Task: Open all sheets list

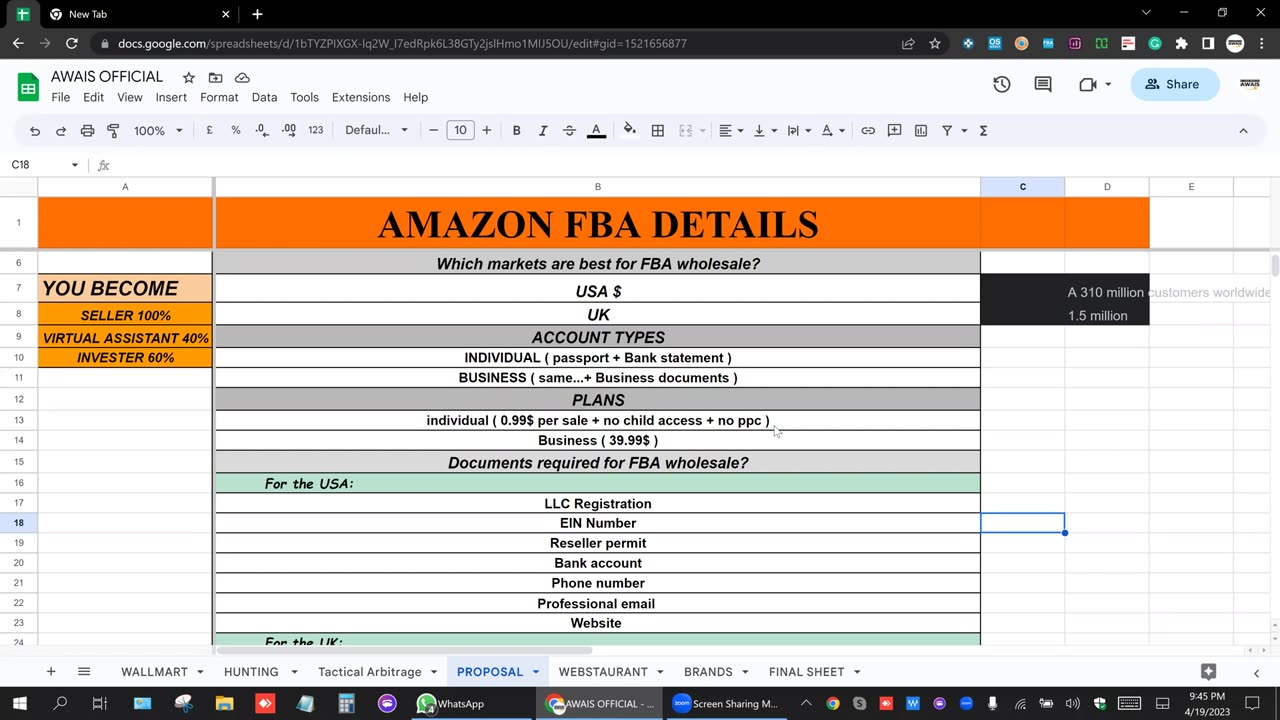Action: pyautogui.click(x=84, y=672)
